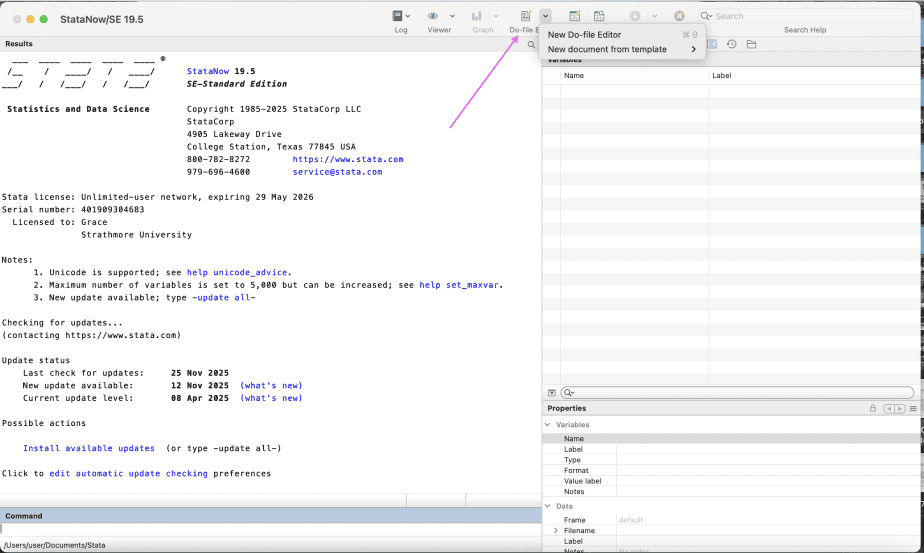Click the Break (stop) toolbar icon
Viewport: 924px width, 553px height.
click(x=679, y=16)
